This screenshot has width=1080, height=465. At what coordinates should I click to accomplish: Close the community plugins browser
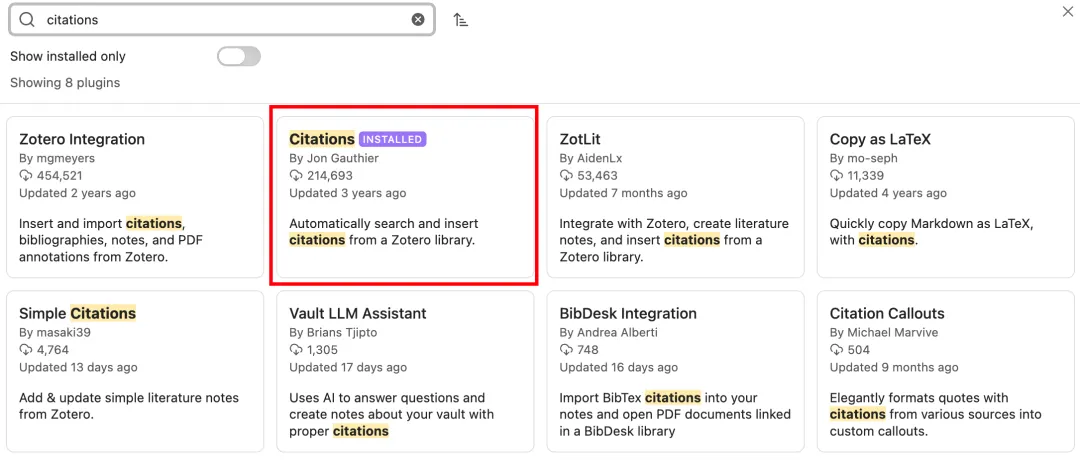click(1066, 11)
